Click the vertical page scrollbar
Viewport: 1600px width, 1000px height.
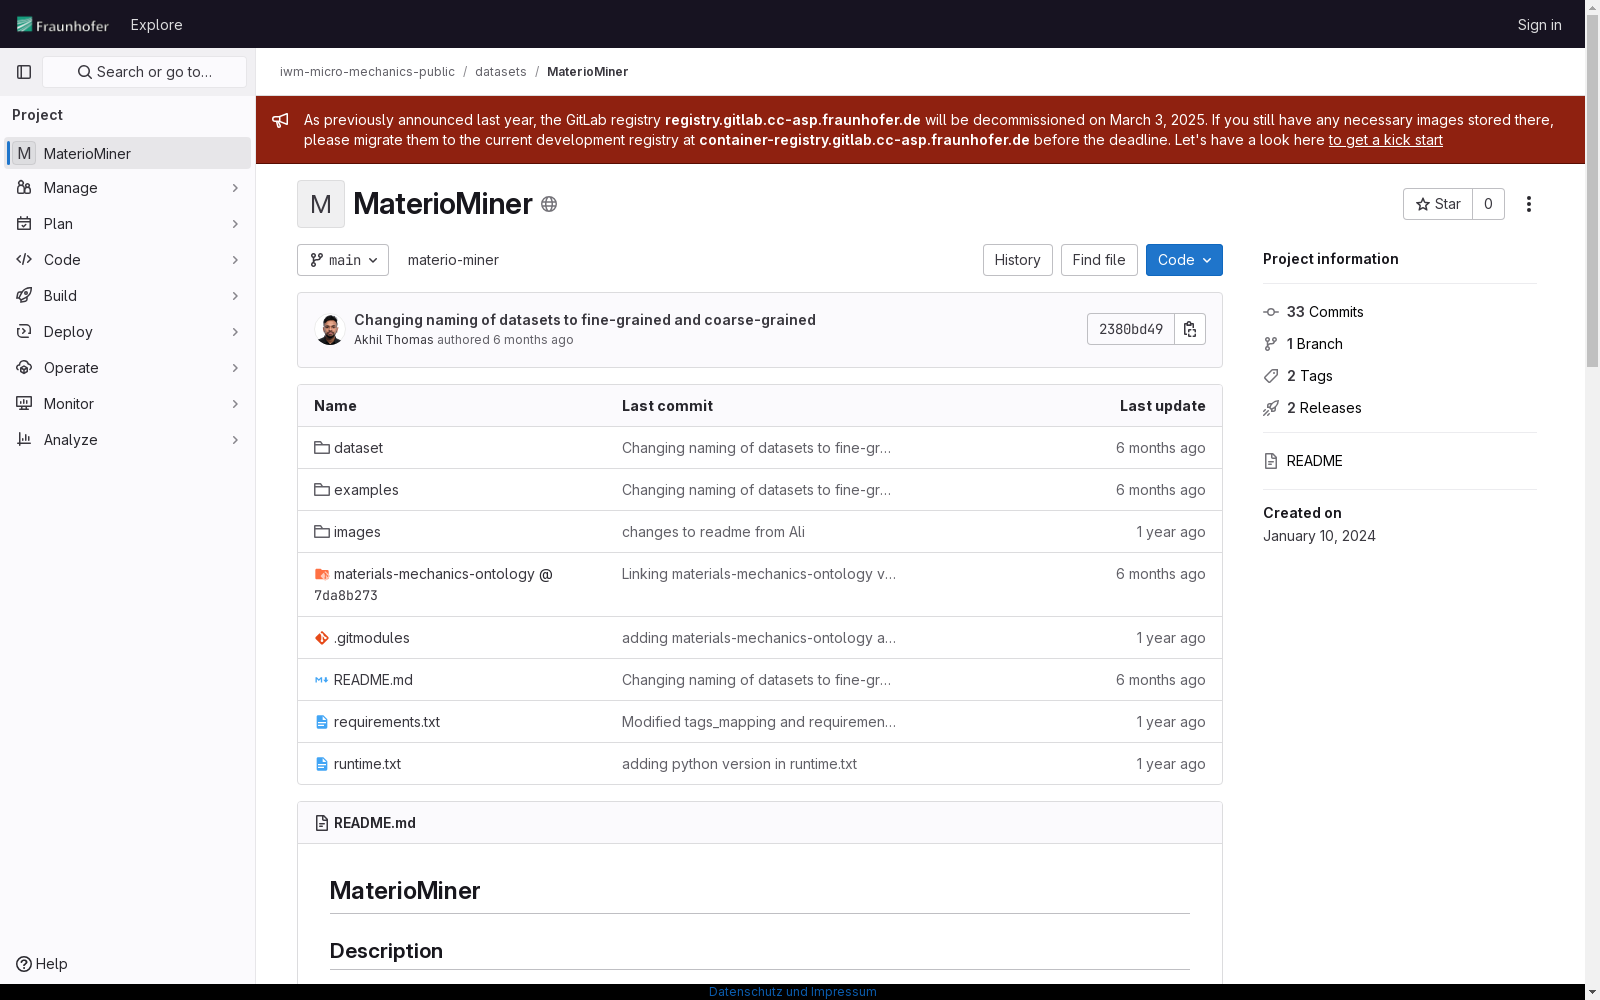pos(1592,190)
